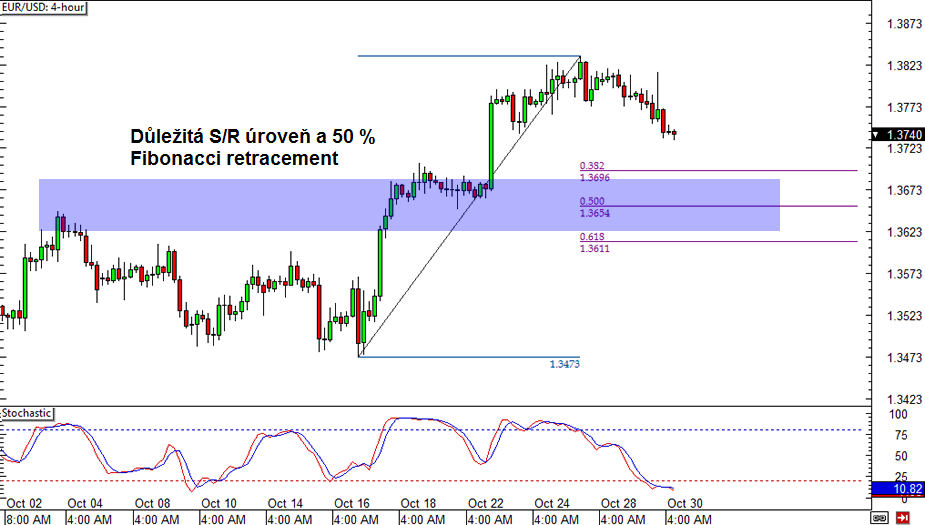The height and width of the screenshot is (525, 925).
Task: Click the 1.3473 swing low price label
Action: 565,364
